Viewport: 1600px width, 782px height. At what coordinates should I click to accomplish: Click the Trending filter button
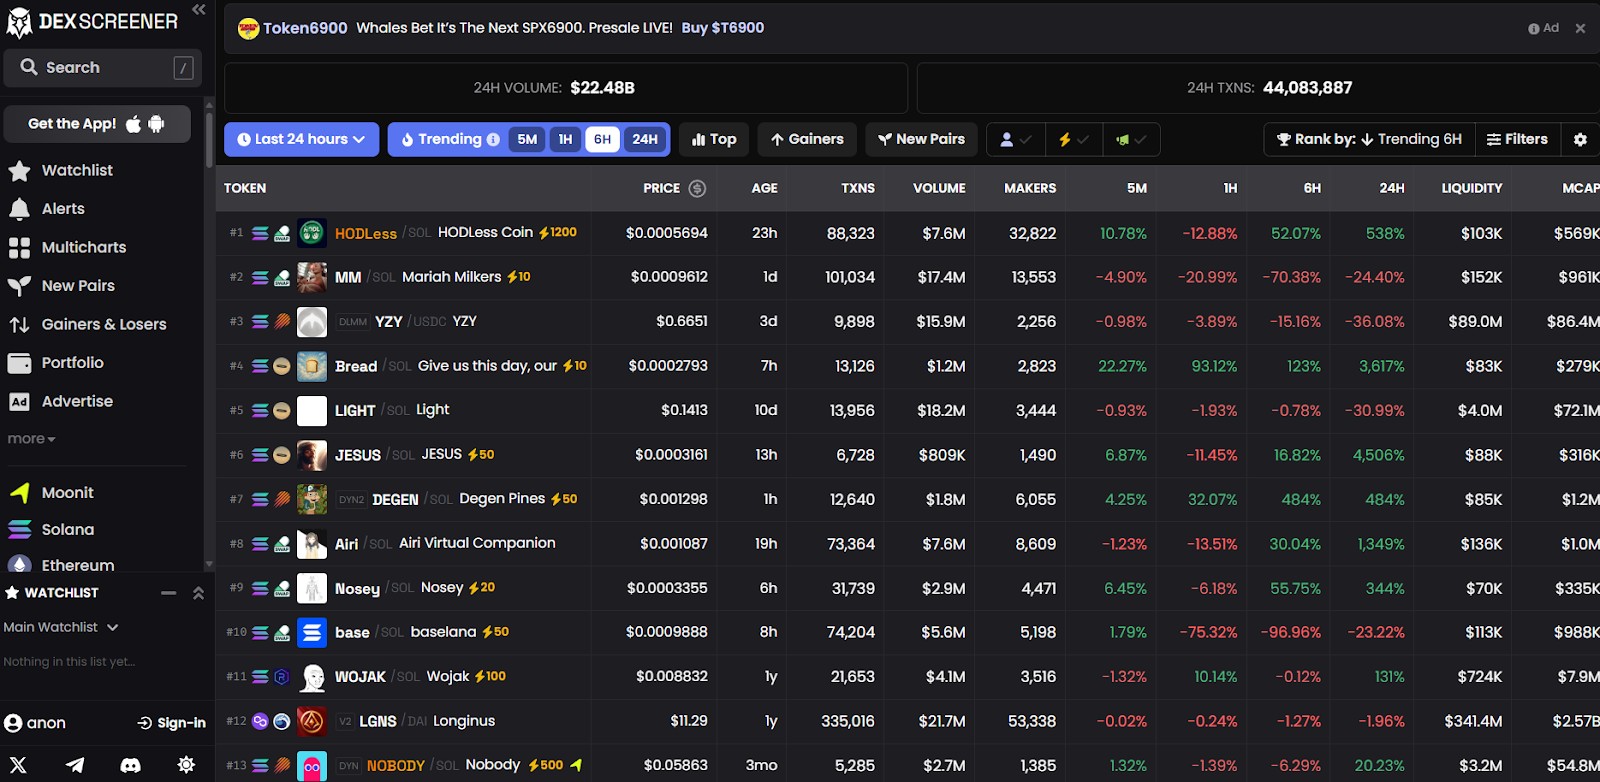[450, 140]
